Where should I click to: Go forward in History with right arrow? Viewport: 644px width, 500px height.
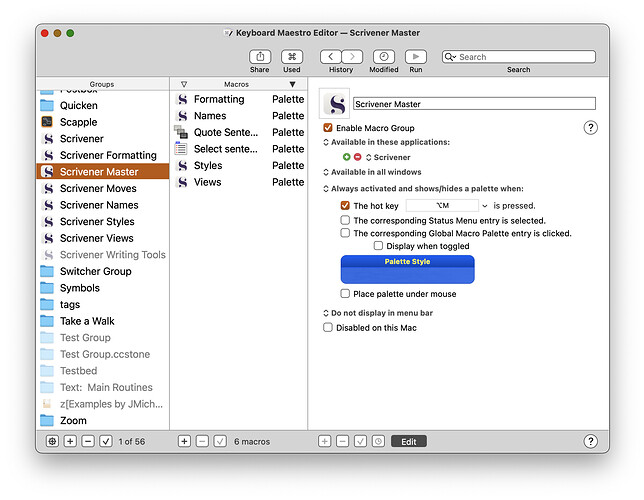[352, 57]
